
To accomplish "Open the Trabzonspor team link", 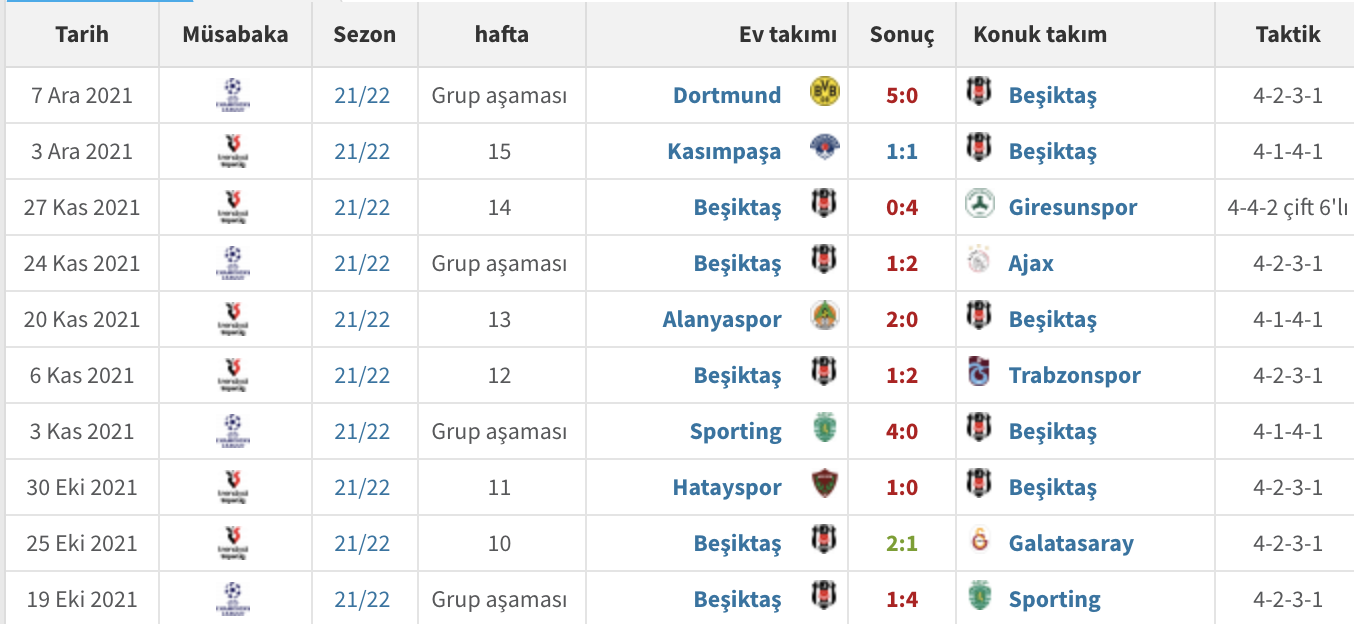I will tap(1074, 376).
